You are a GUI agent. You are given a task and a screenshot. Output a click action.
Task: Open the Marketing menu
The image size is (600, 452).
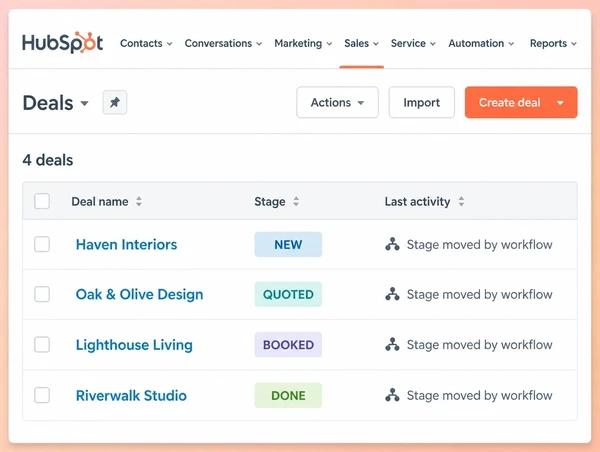tap(303, 43)
